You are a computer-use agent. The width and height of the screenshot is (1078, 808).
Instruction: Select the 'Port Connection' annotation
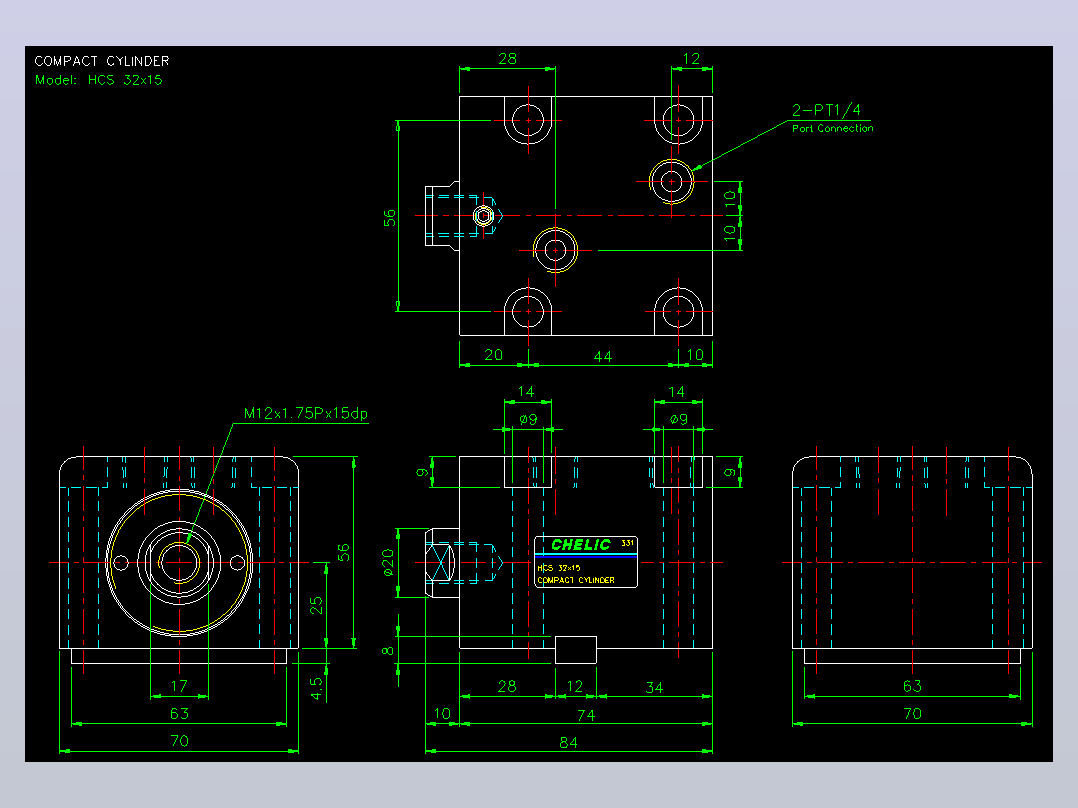click(x=833, y=128)
